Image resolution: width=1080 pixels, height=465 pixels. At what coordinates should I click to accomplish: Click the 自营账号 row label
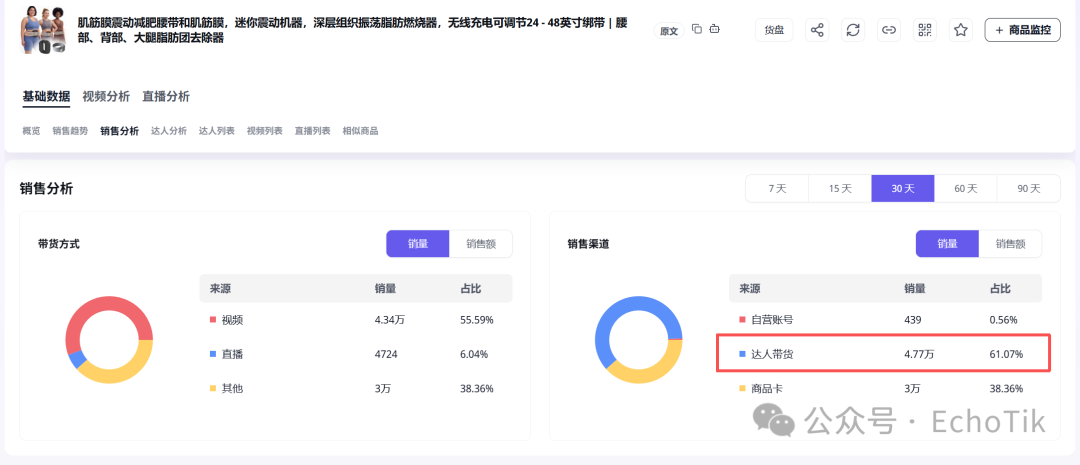coord(772,320)
